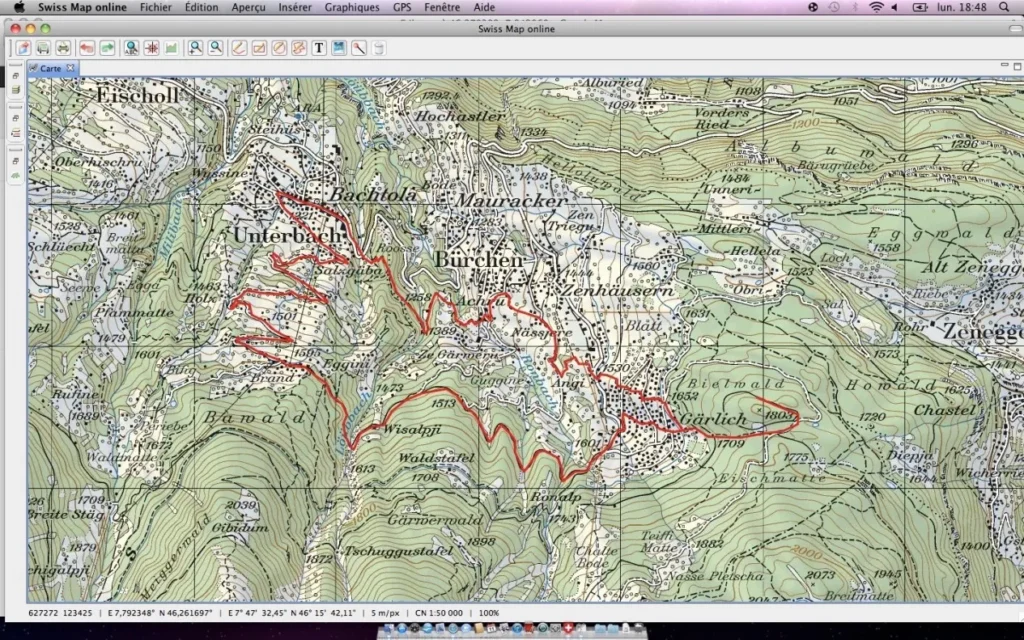Click the Calendar icon in Dock
The height and width of the screenshot is (640, 1024).
click(491, 628)
